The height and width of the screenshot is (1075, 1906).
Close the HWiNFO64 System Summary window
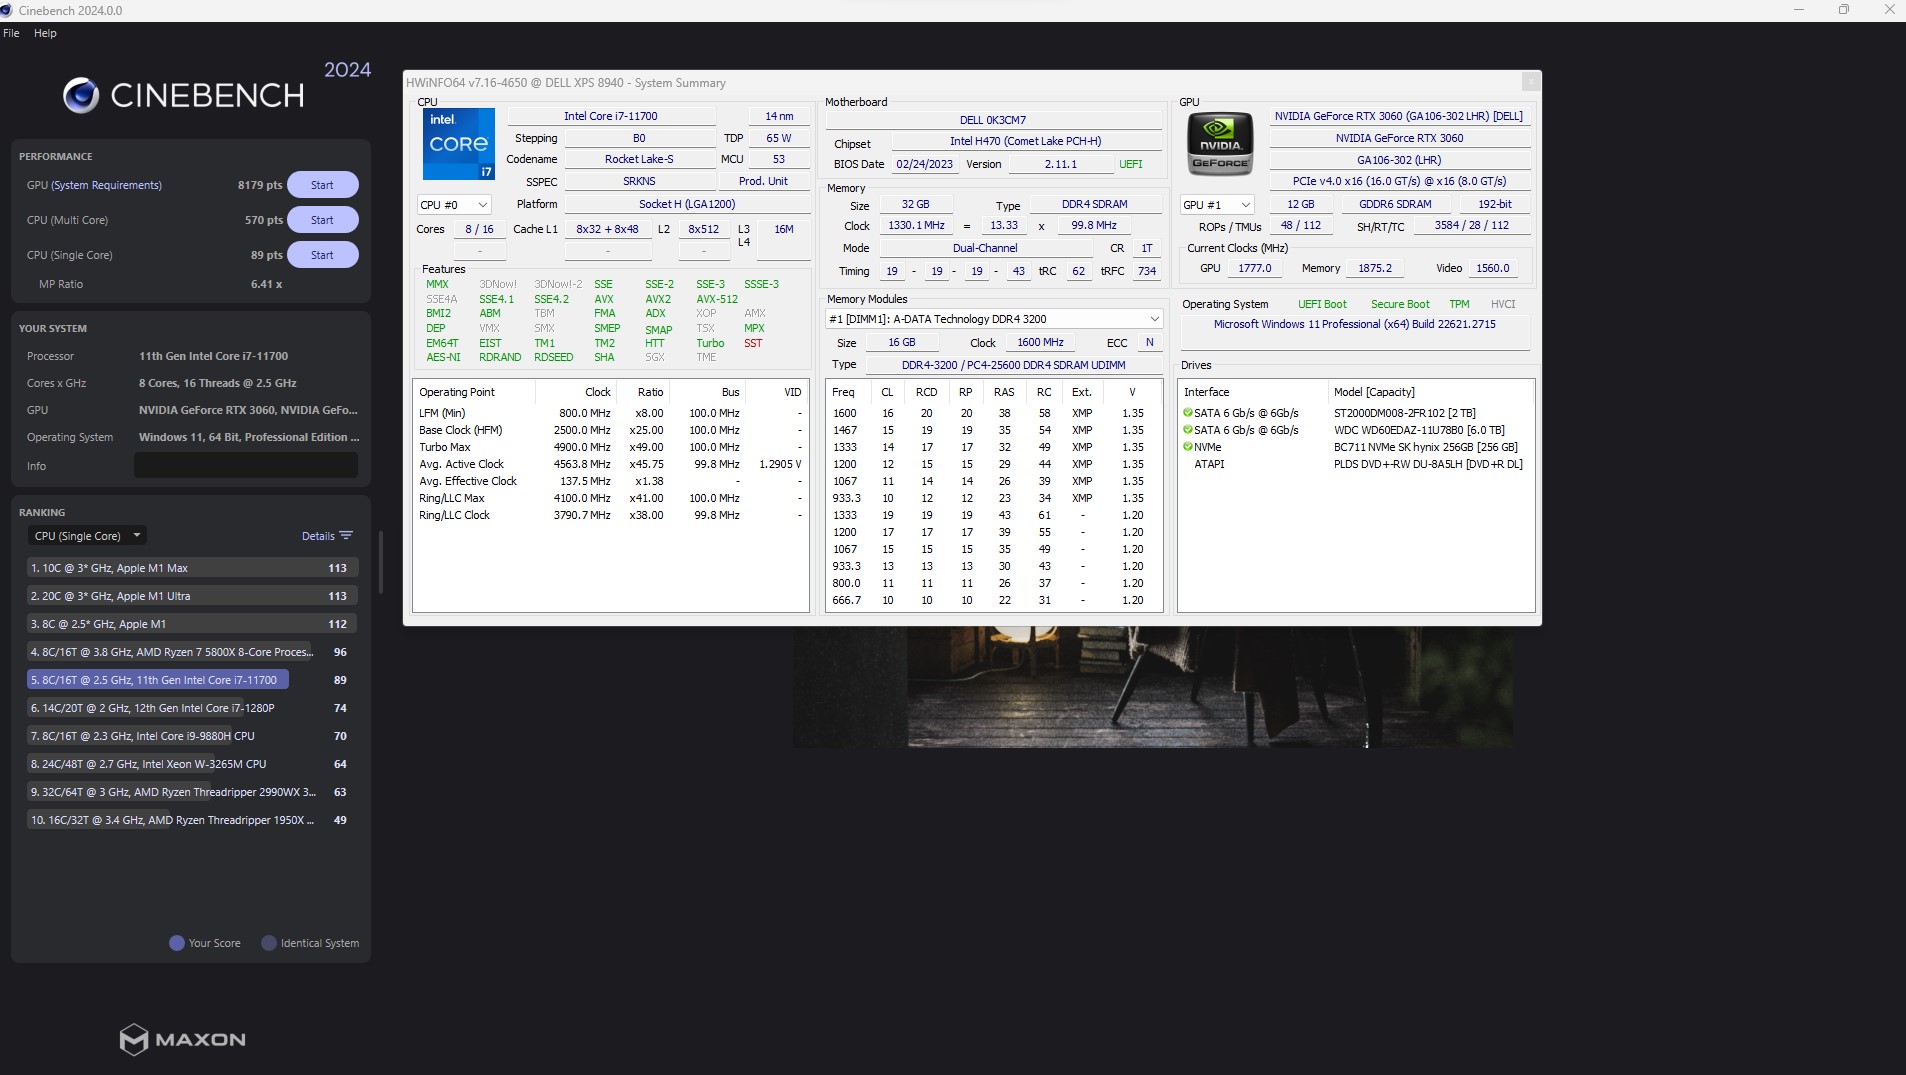1530,82
